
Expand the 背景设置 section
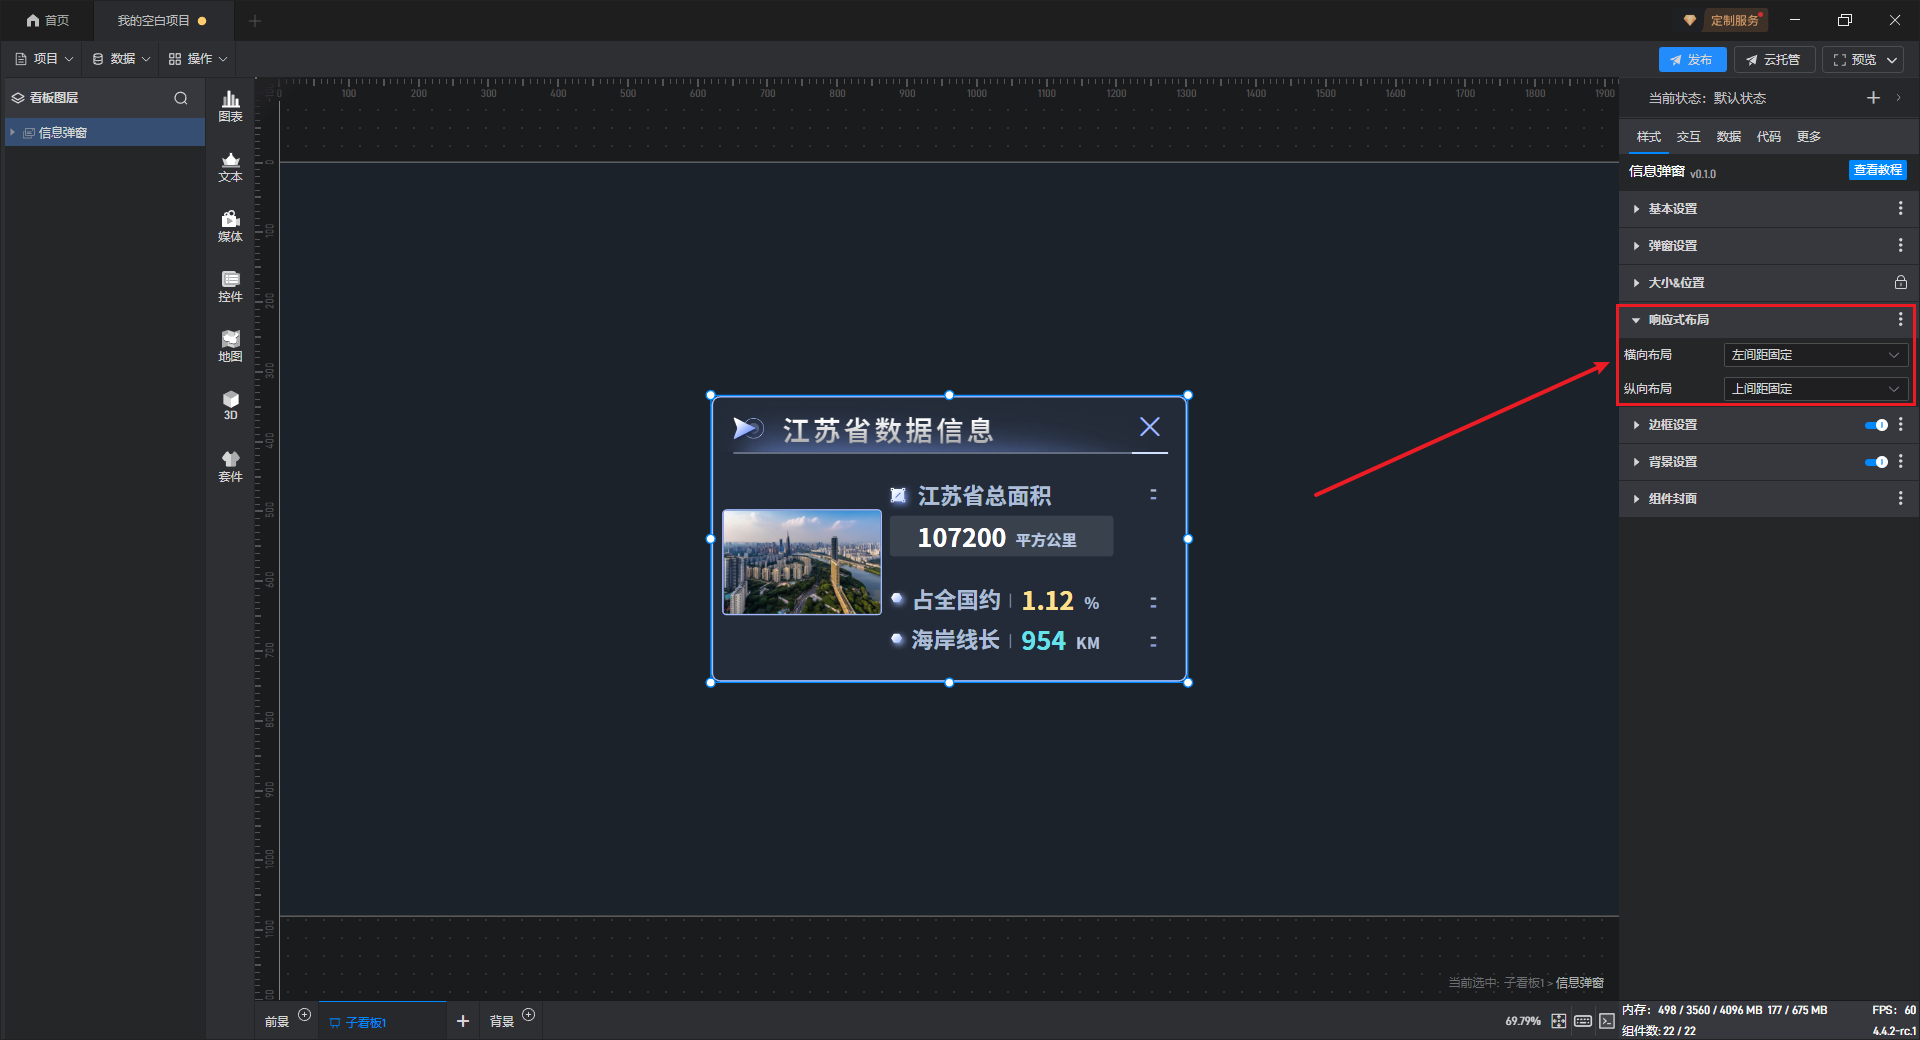point(1636,462)
